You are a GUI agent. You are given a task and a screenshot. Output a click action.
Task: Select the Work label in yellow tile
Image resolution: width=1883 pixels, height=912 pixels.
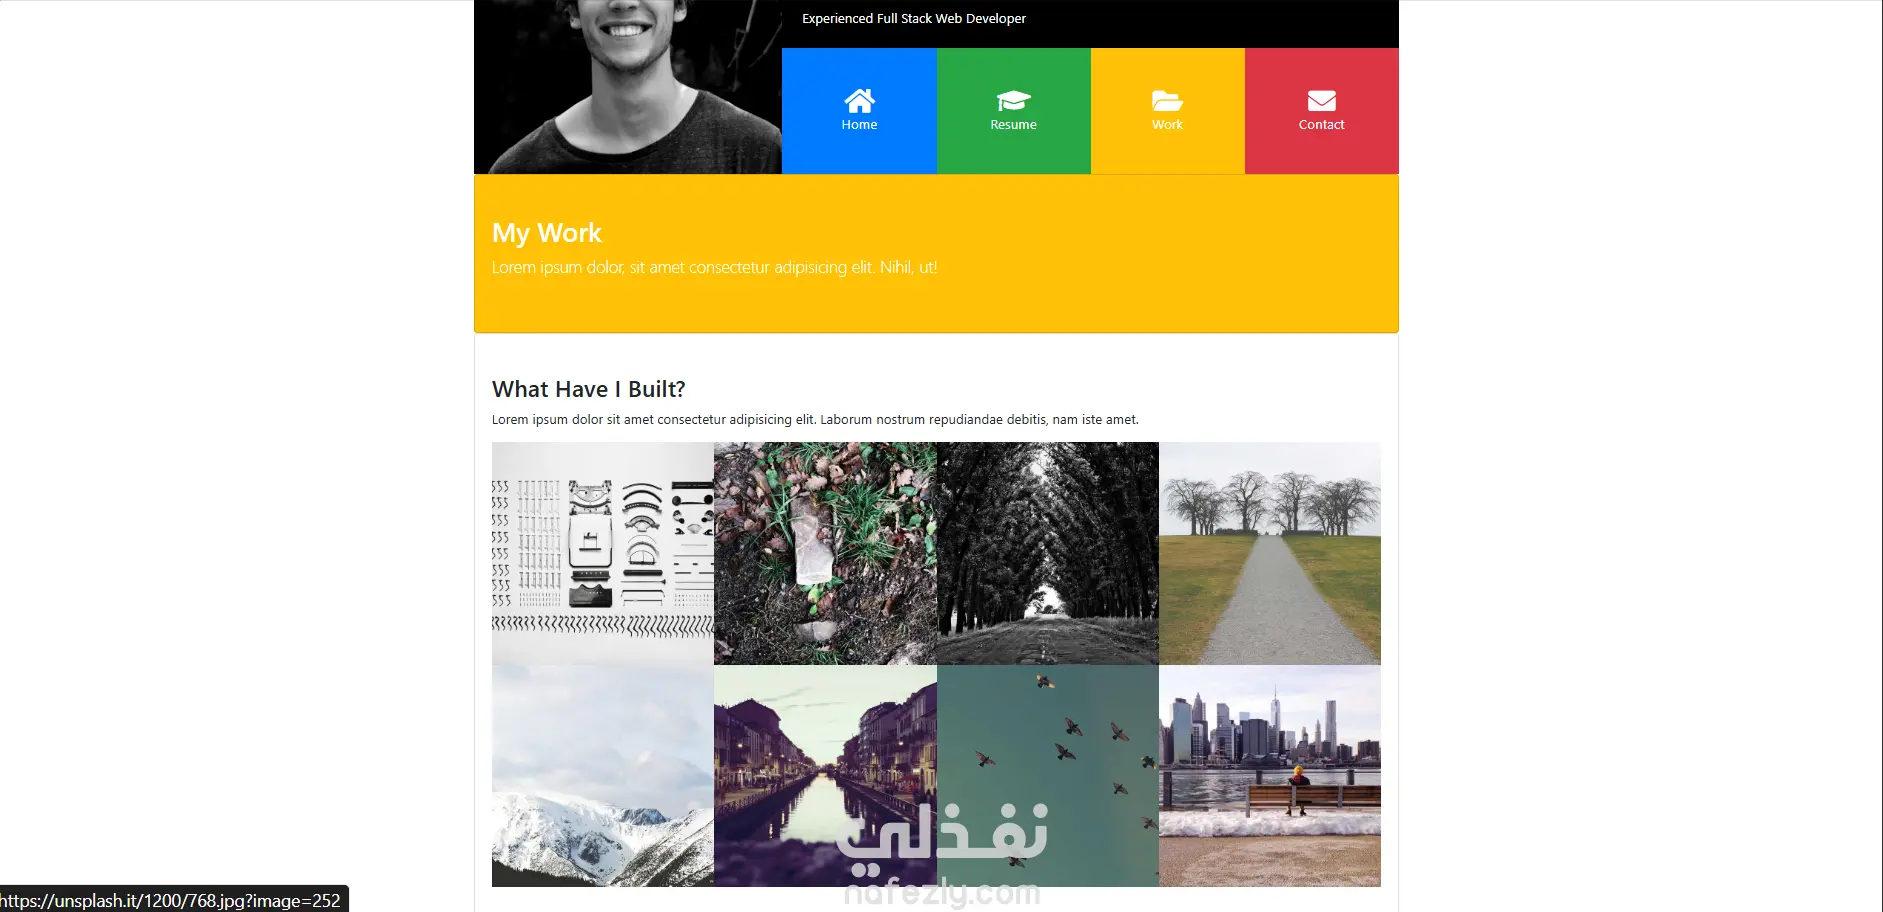(1167, 125)
